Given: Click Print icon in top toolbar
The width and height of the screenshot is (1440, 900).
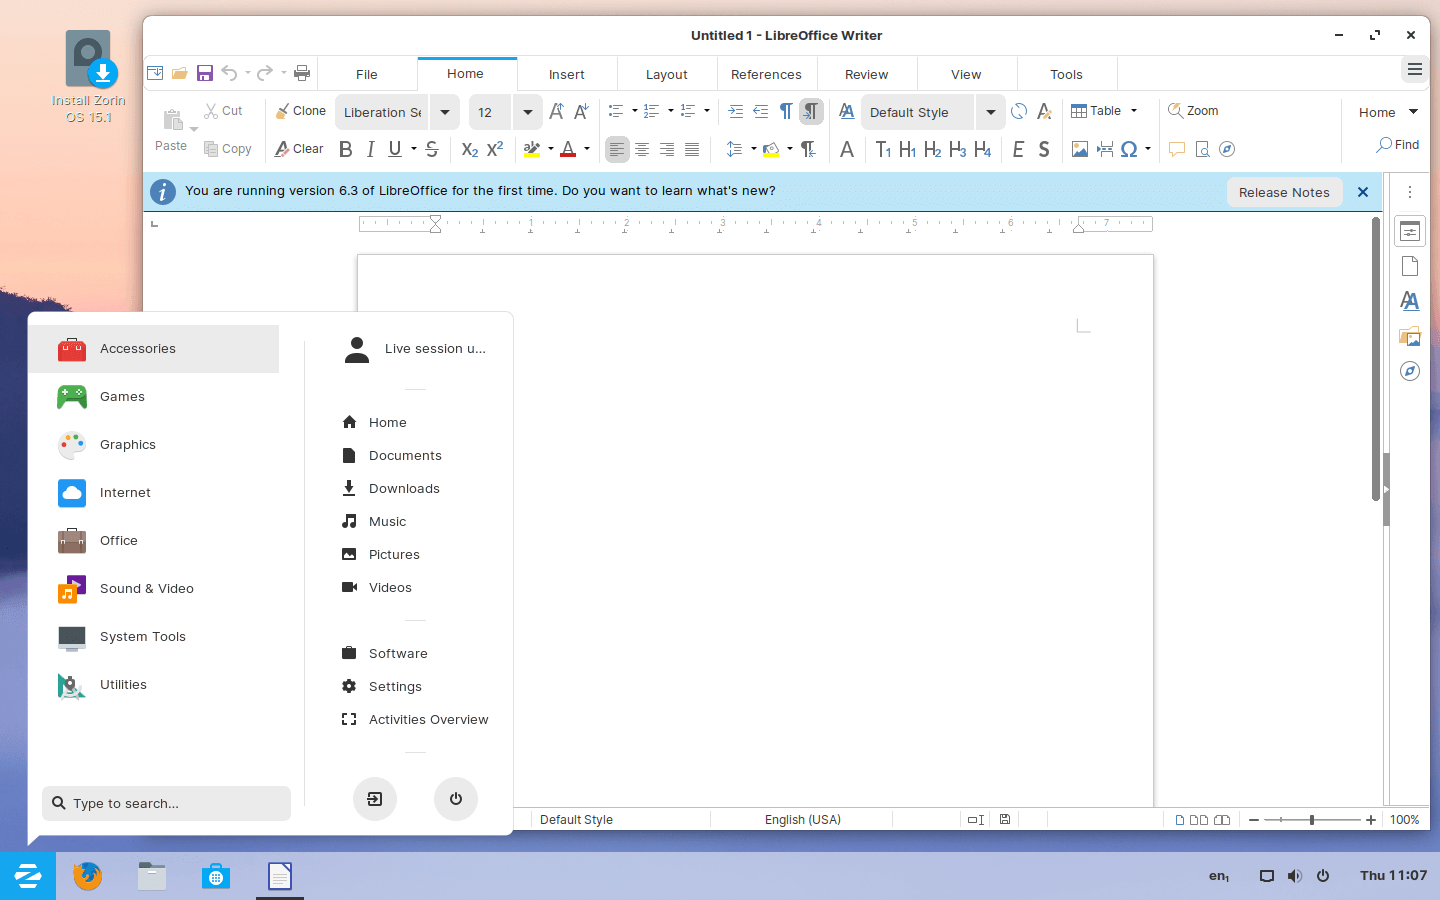Looking at the screenshot, I should tap(302, 73).
